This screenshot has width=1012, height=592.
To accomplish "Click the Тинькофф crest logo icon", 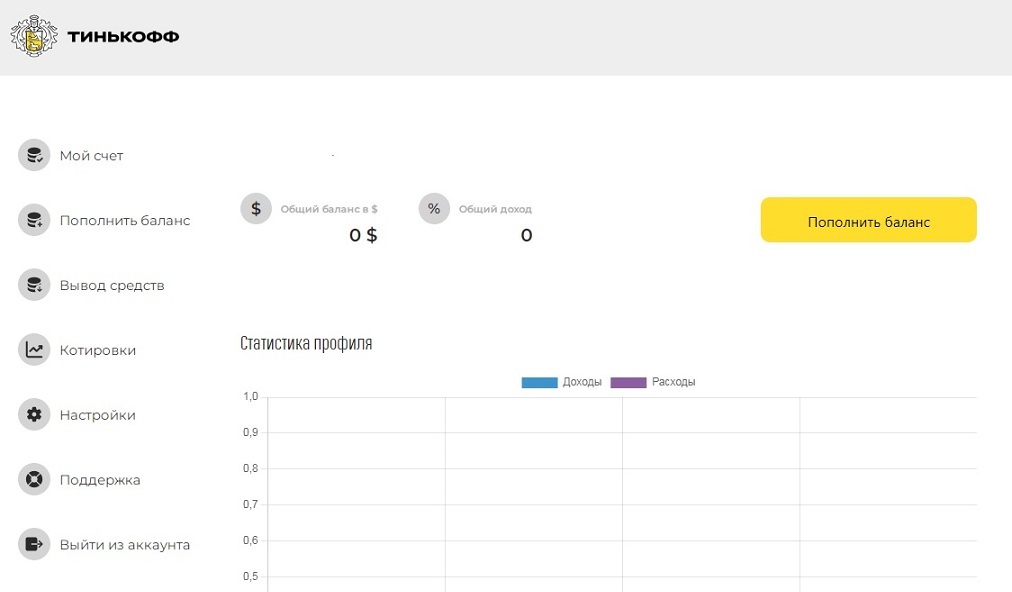I will coord(34,36).
